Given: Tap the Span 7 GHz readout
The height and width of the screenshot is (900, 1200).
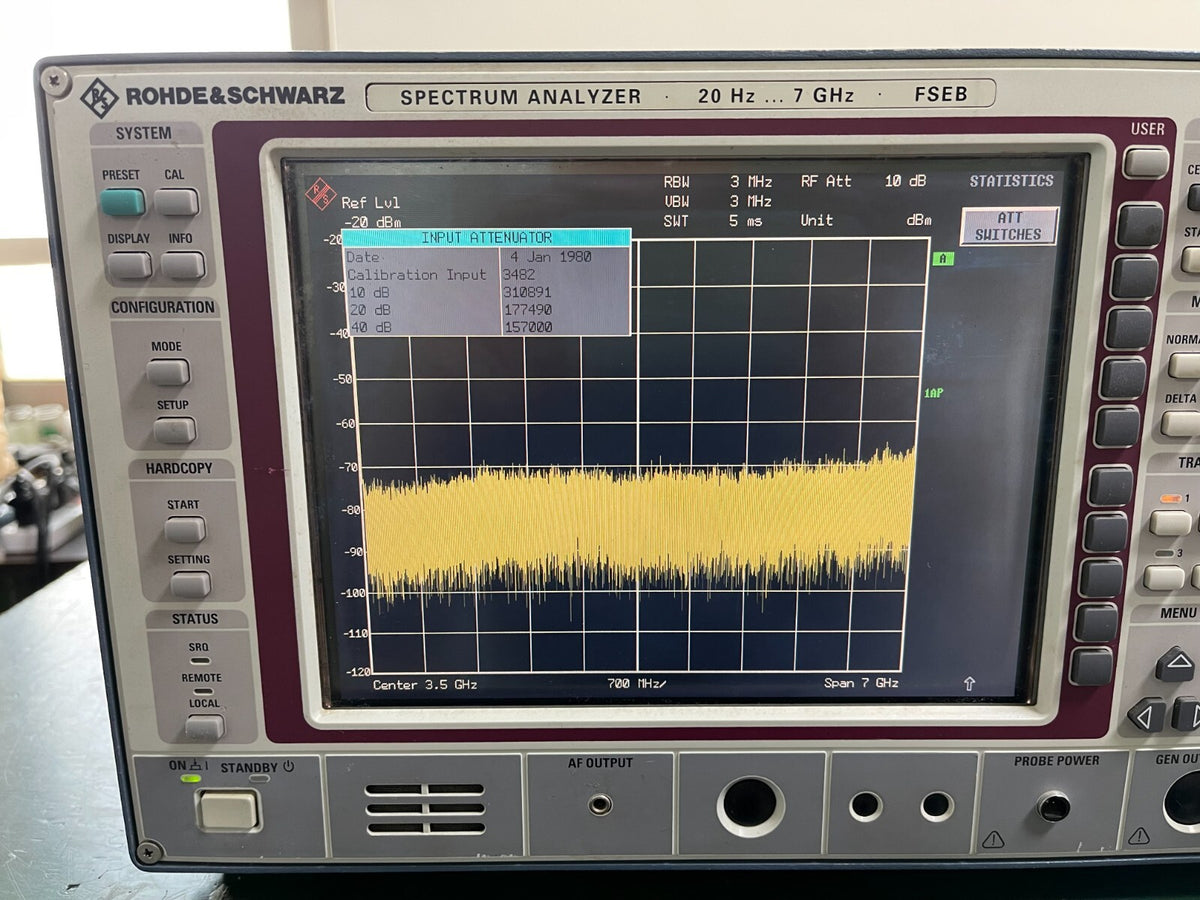Looking at the screenshot, I should coord(861,683).
